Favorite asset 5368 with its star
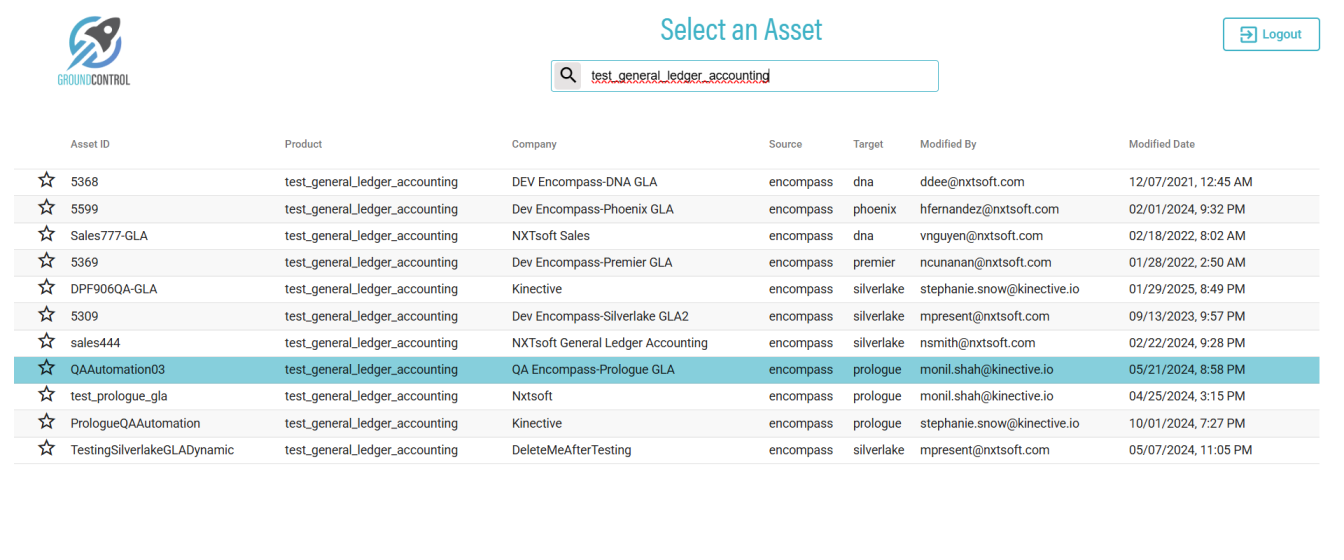The image size is (1344, 560). [46, 181]
